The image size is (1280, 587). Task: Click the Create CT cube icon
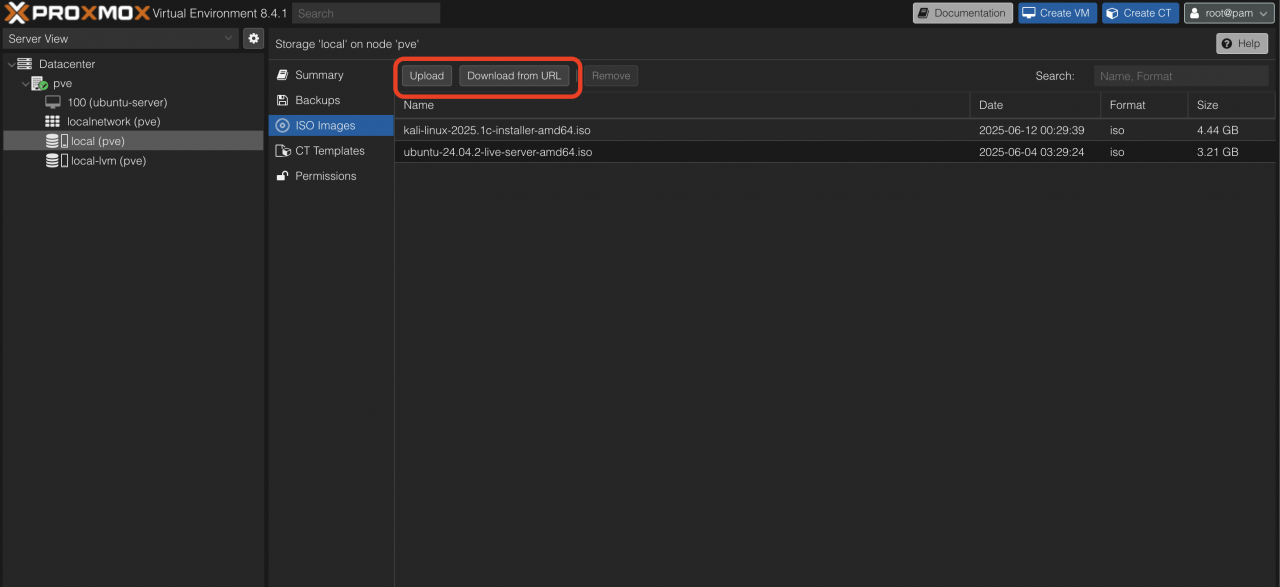click(x=1113, y=13)
